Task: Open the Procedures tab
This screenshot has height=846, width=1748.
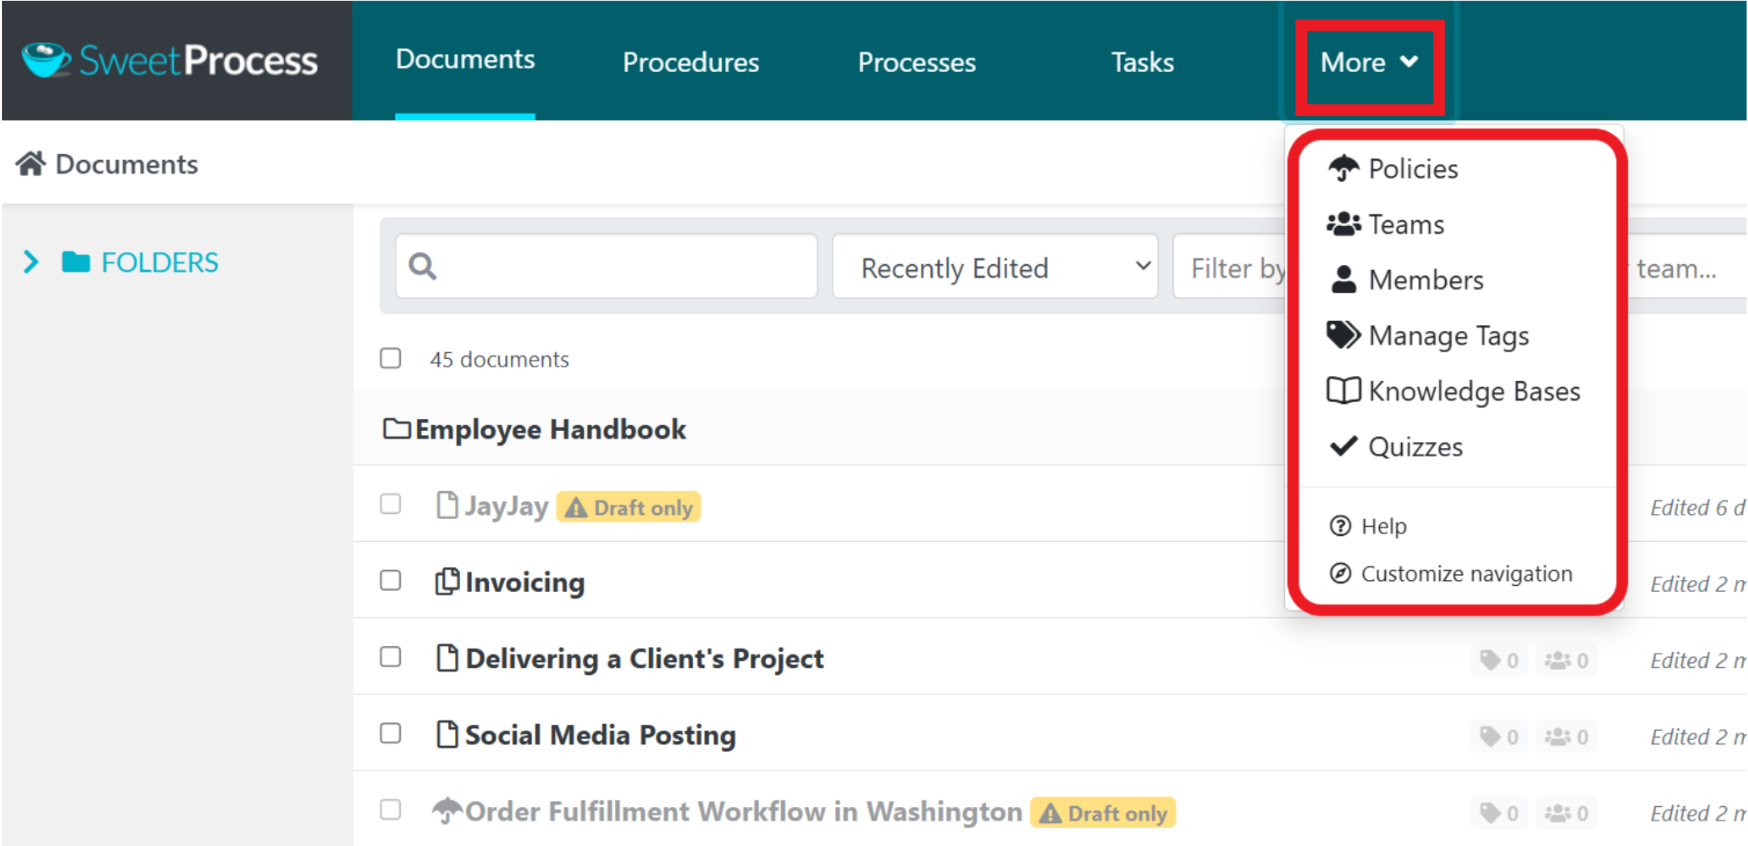Action: [x=691, y=62]
